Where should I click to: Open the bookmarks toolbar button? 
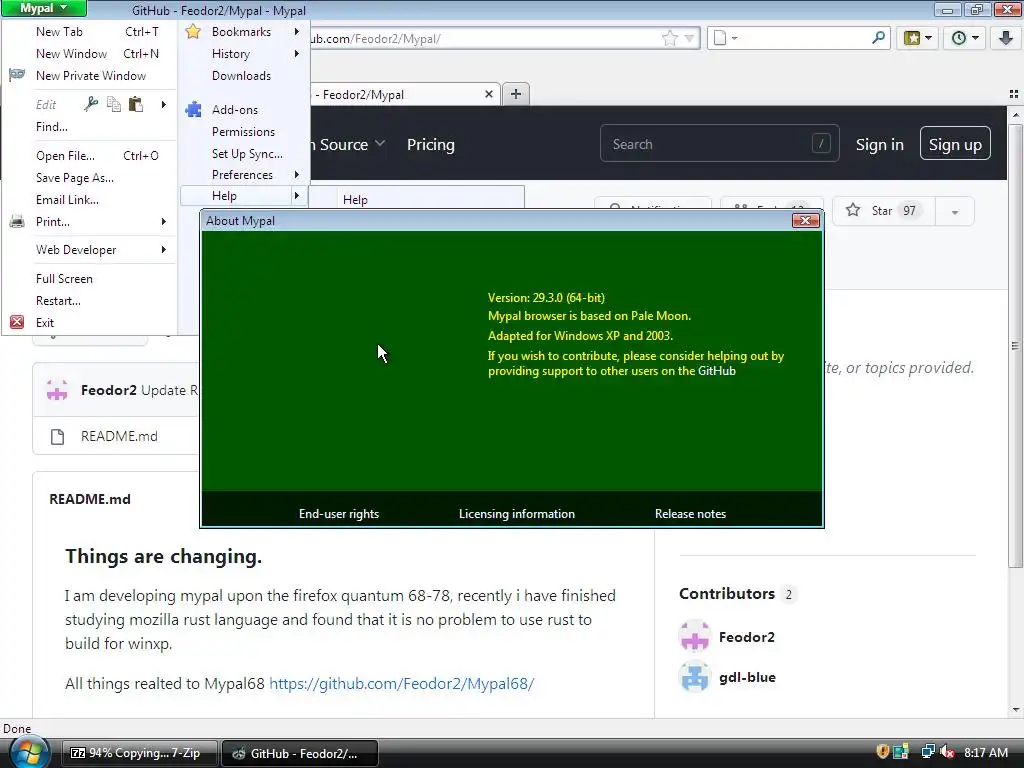point(918,38)
